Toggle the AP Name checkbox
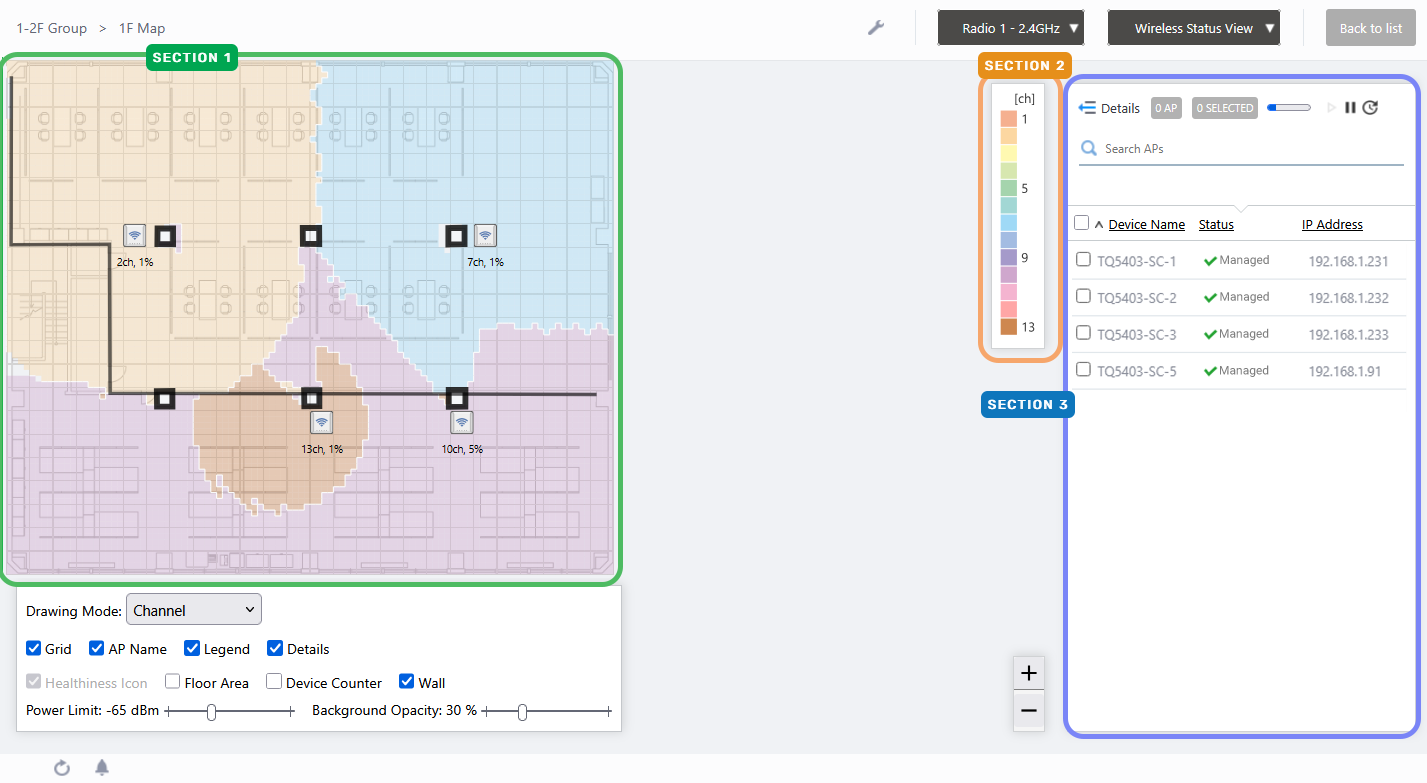Screen dimensions: 1427x783 [97, 648]
